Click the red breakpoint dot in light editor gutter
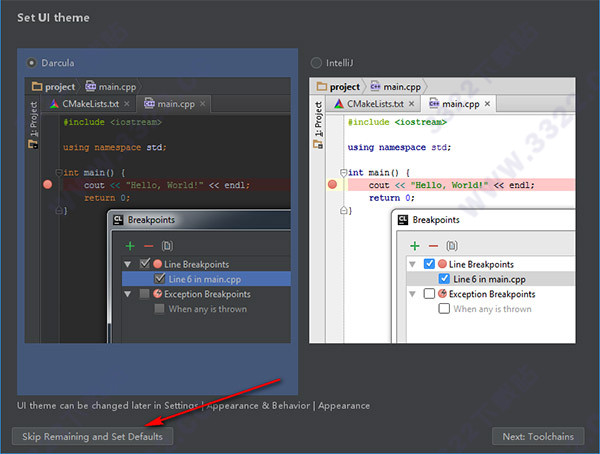 [x=332, y=184]
